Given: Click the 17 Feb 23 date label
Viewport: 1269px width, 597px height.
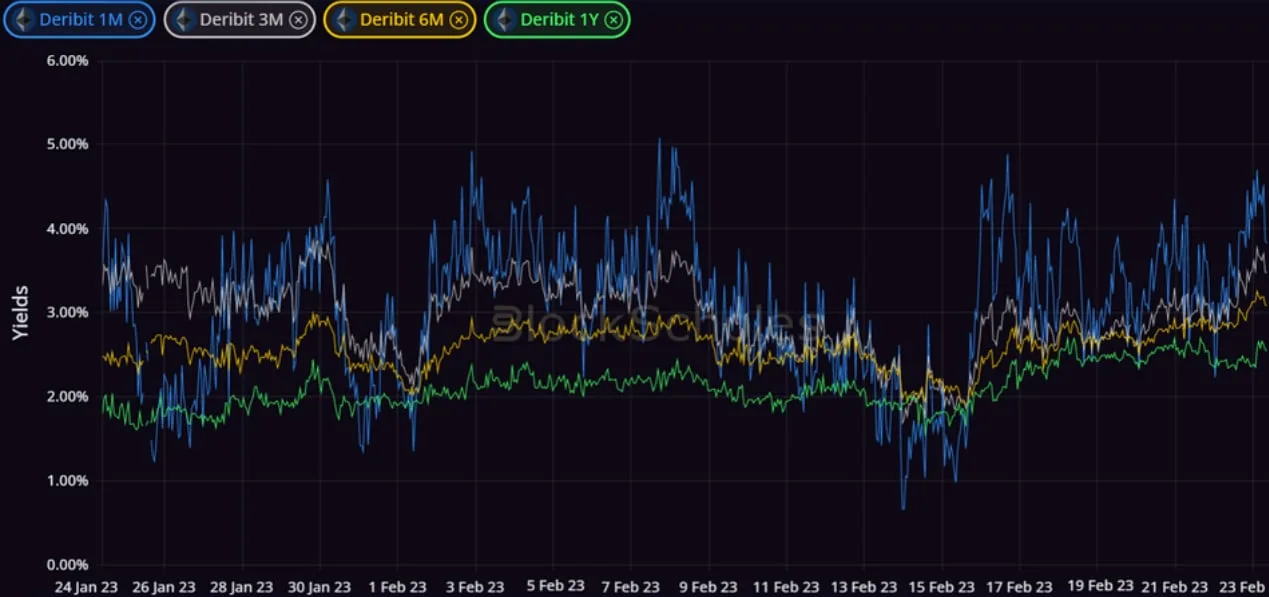Looking at the screenshot, I should click(1021, 587).
